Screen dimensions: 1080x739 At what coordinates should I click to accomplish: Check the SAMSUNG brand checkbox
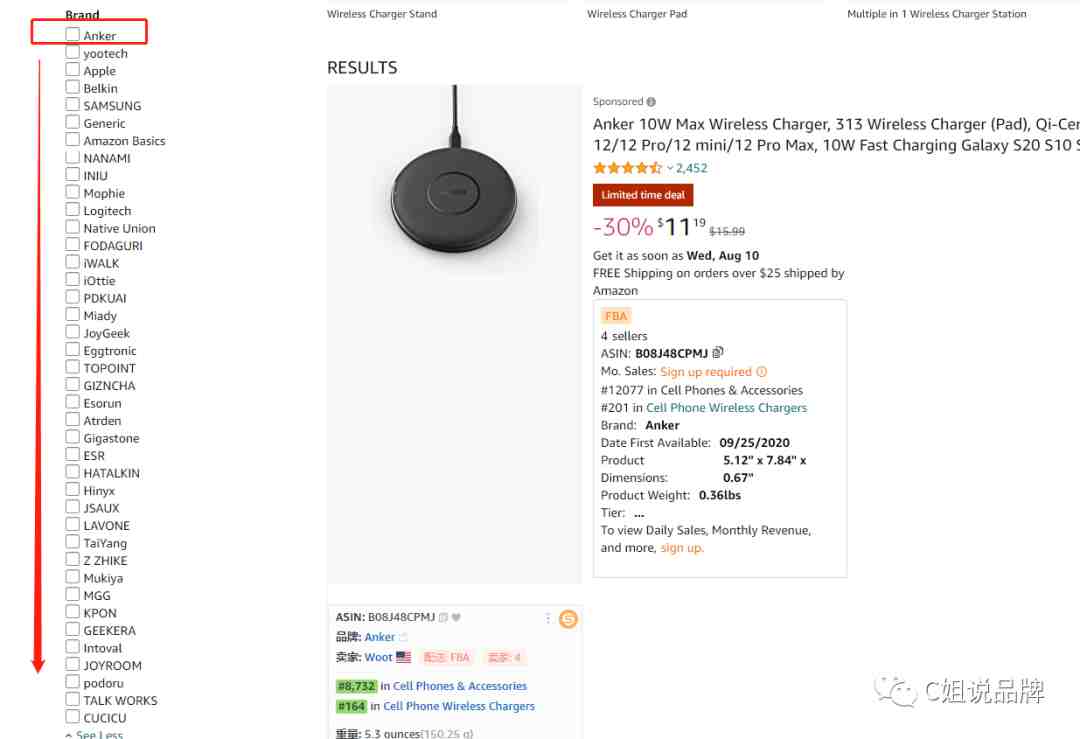click(x=72, y=105)
